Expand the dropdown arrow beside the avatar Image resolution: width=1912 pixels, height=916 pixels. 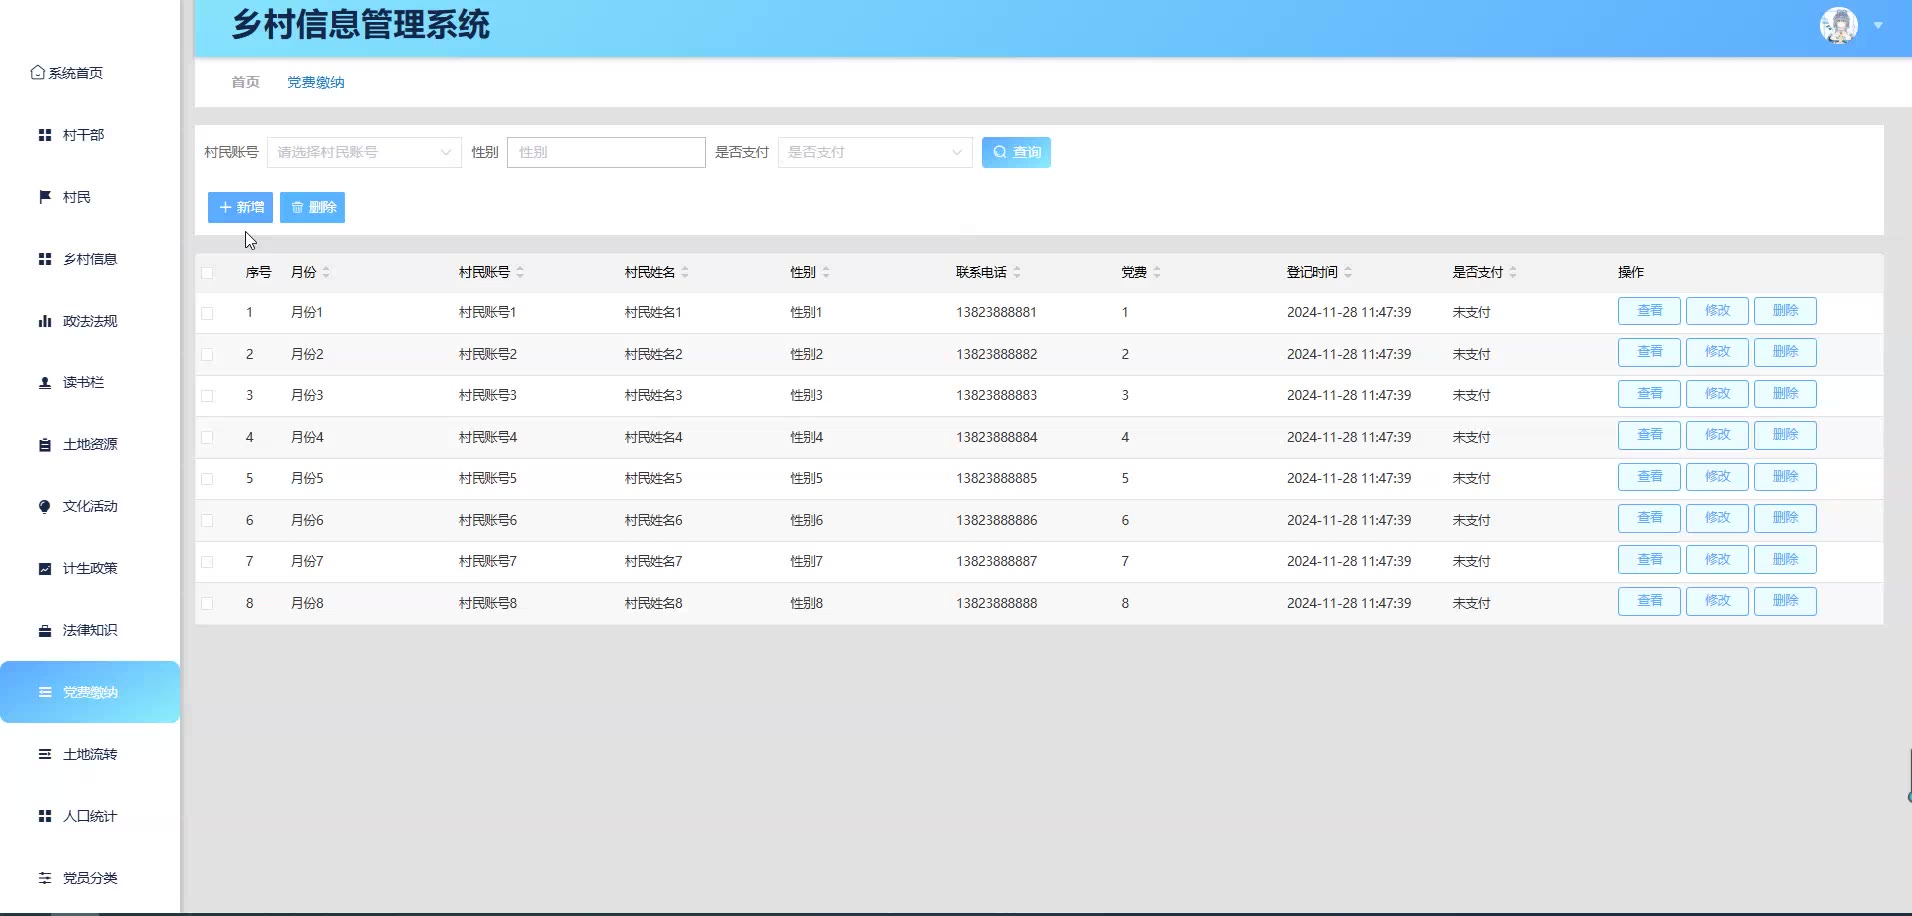pos(1878,26)
